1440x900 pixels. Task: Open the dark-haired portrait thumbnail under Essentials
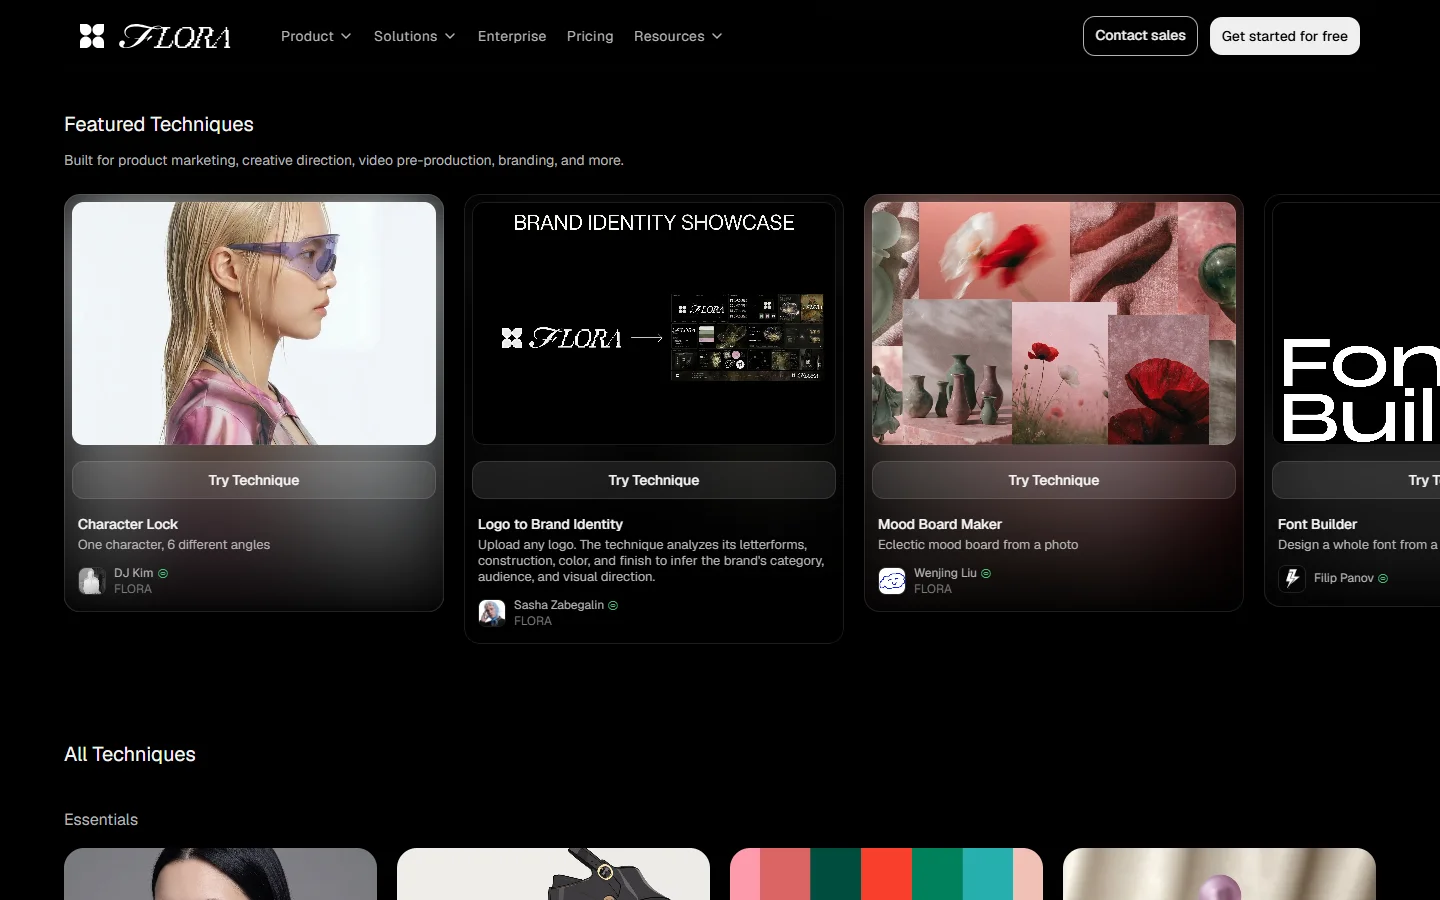click(x=220, y=874)
